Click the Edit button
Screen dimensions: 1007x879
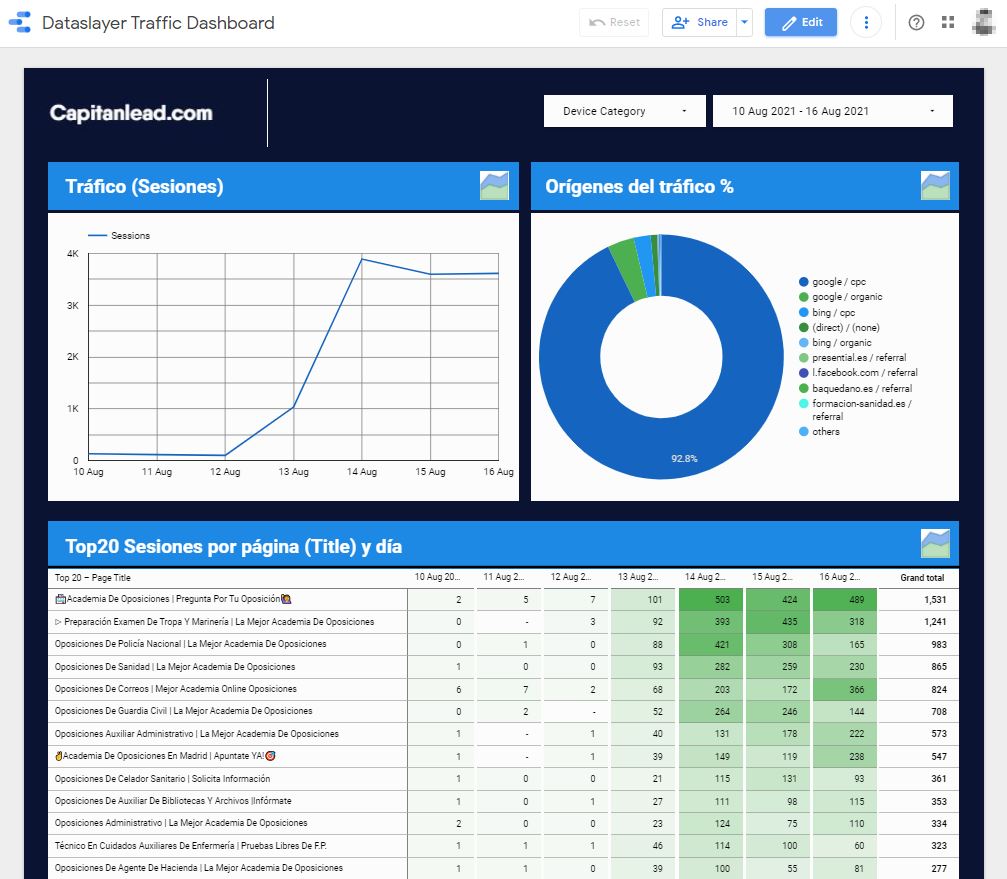click(x=801, y=22)
